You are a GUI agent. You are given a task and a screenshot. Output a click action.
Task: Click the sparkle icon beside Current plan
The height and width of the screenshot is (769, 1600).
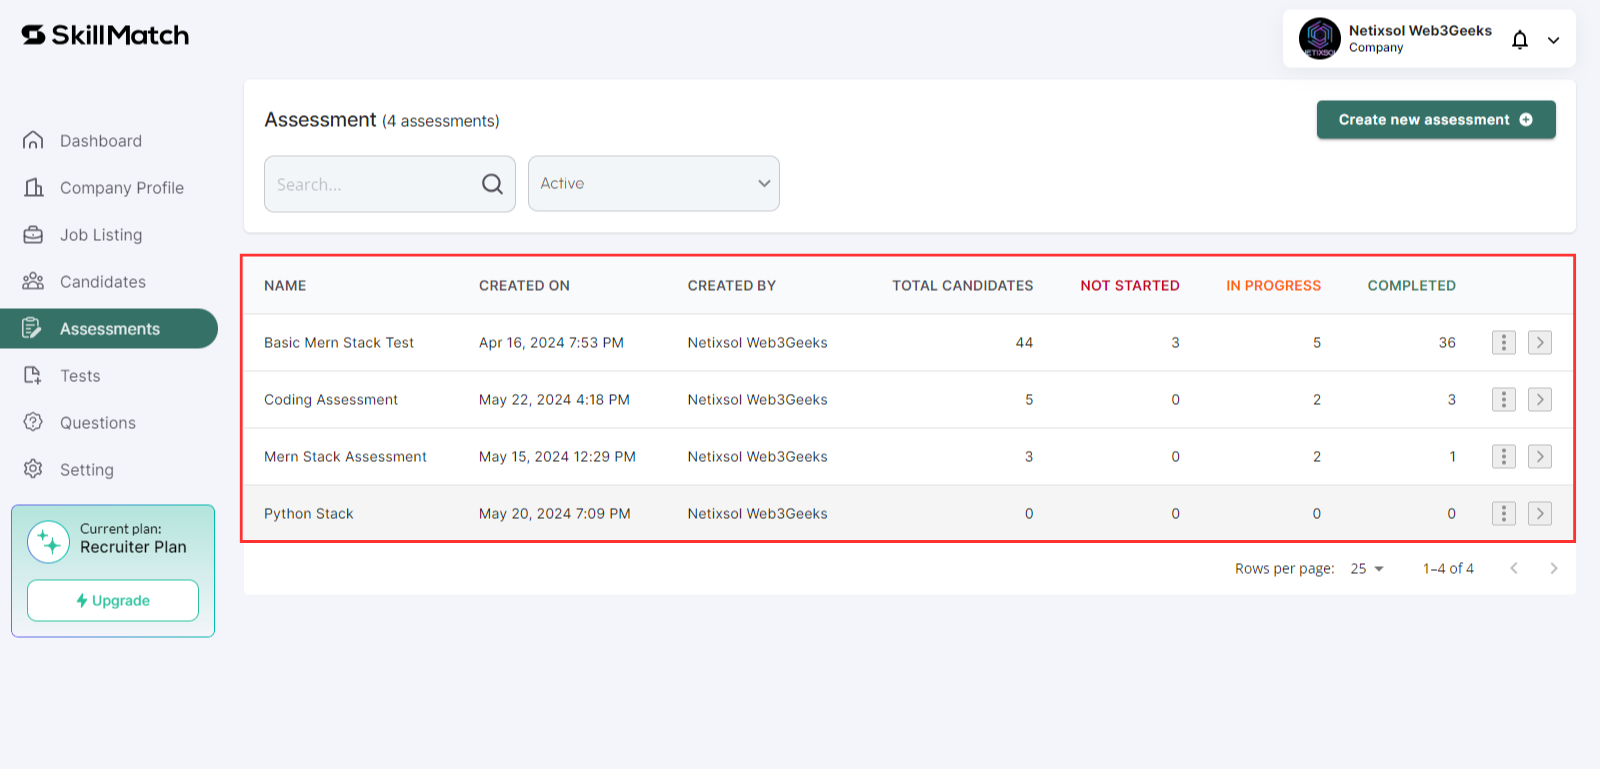(x=49, y=542)
